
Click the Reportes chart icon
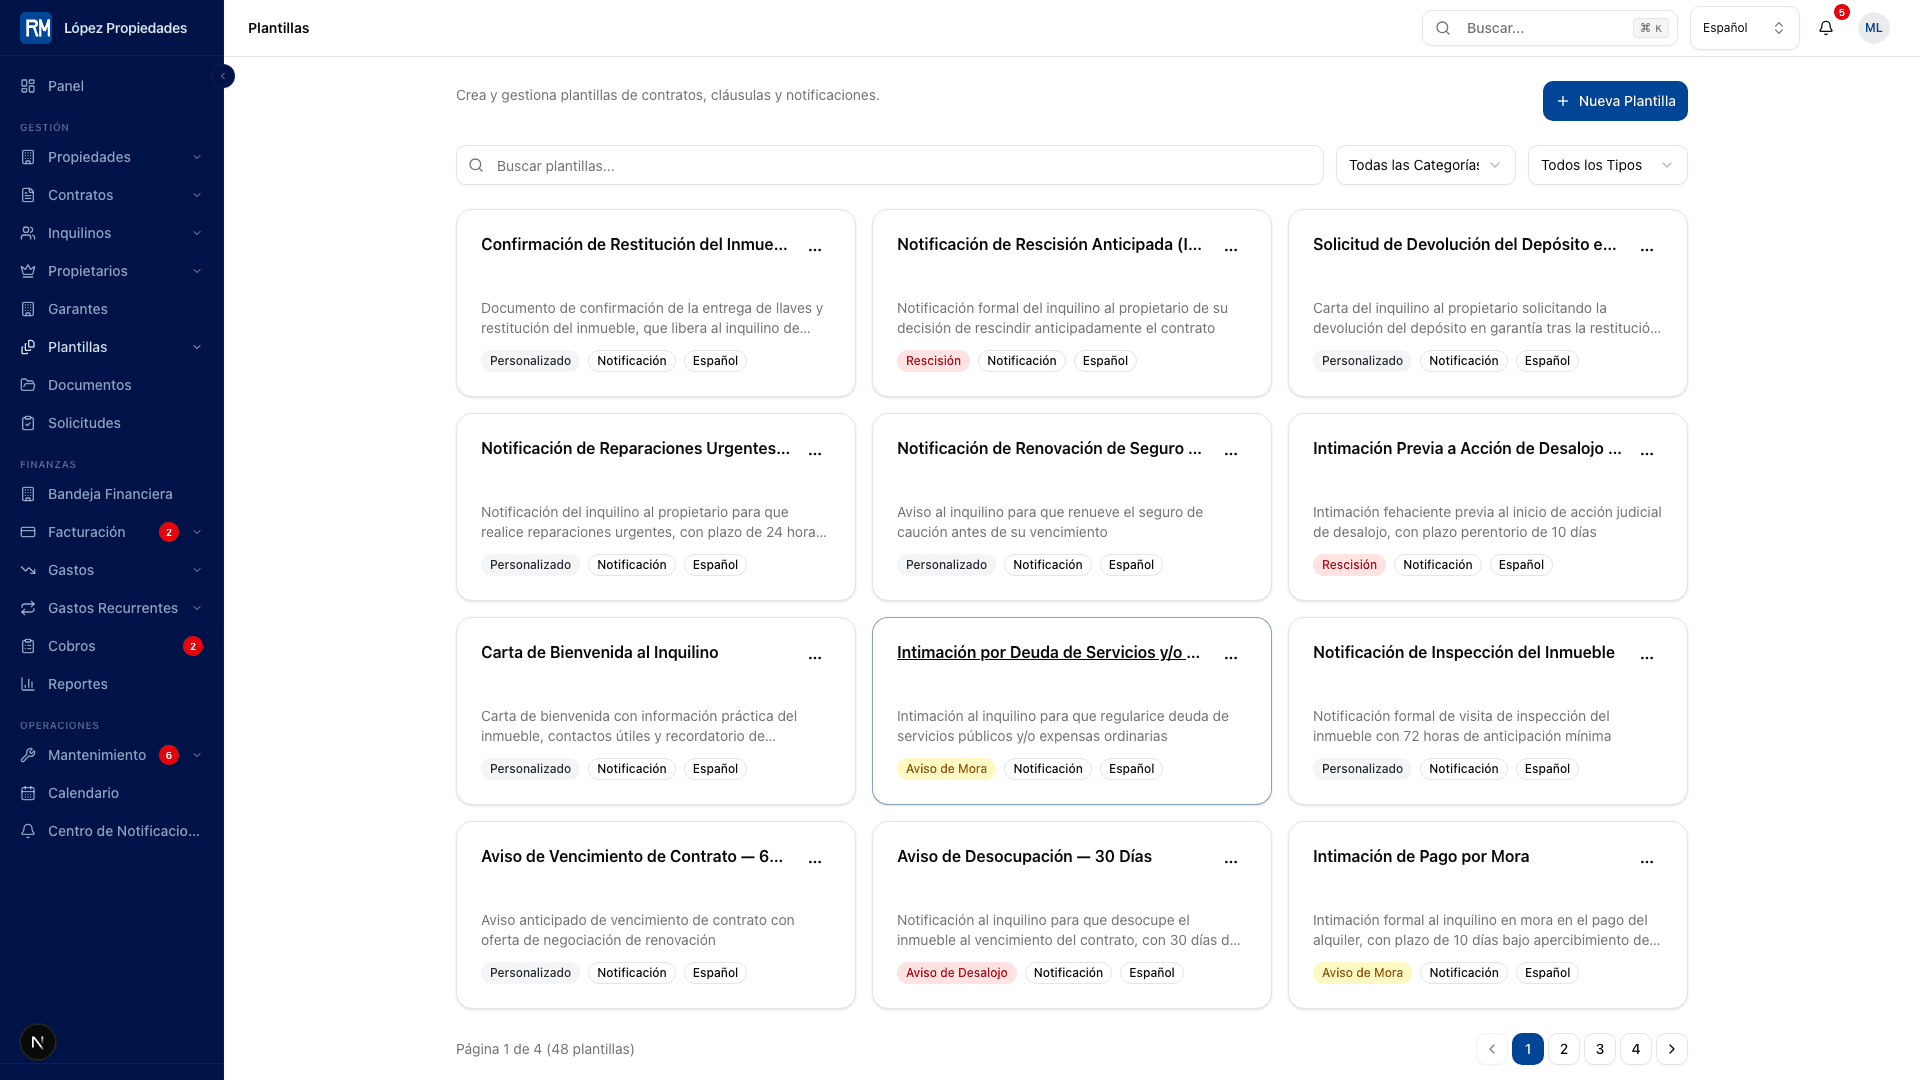pos(28,684)
